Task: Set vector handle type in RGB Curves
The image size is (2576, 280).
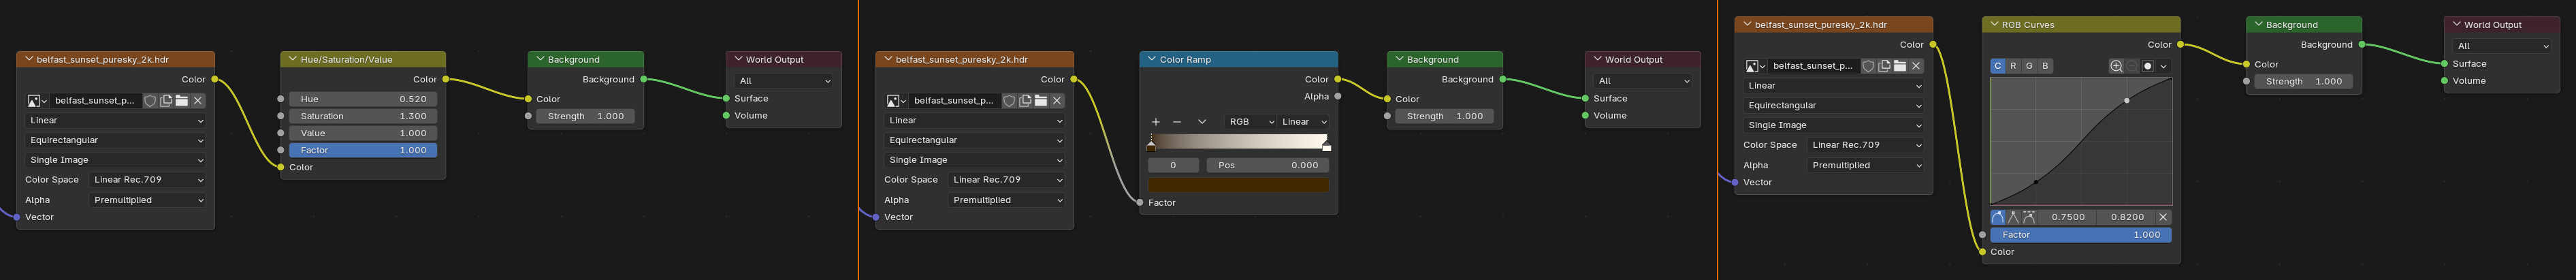Action: pyautogui.click(x=2013, y=217)
